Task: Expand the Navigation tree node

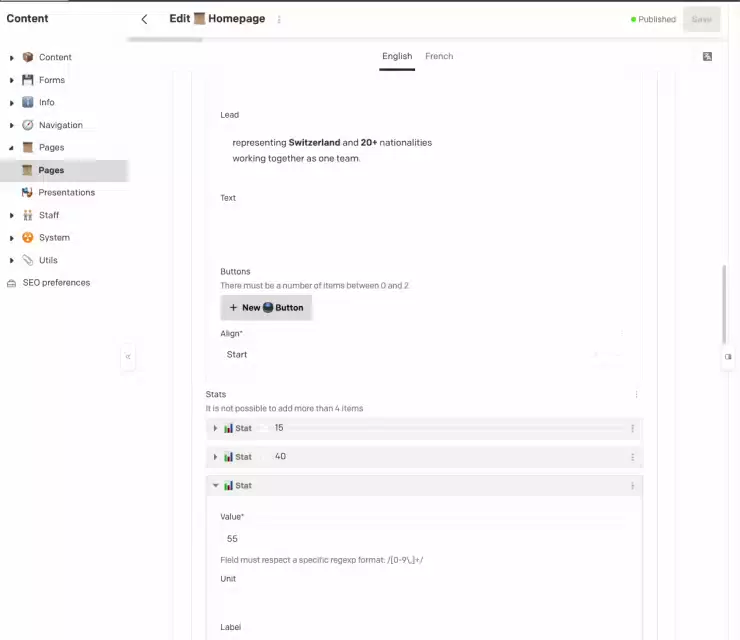Action: (12, 126)
